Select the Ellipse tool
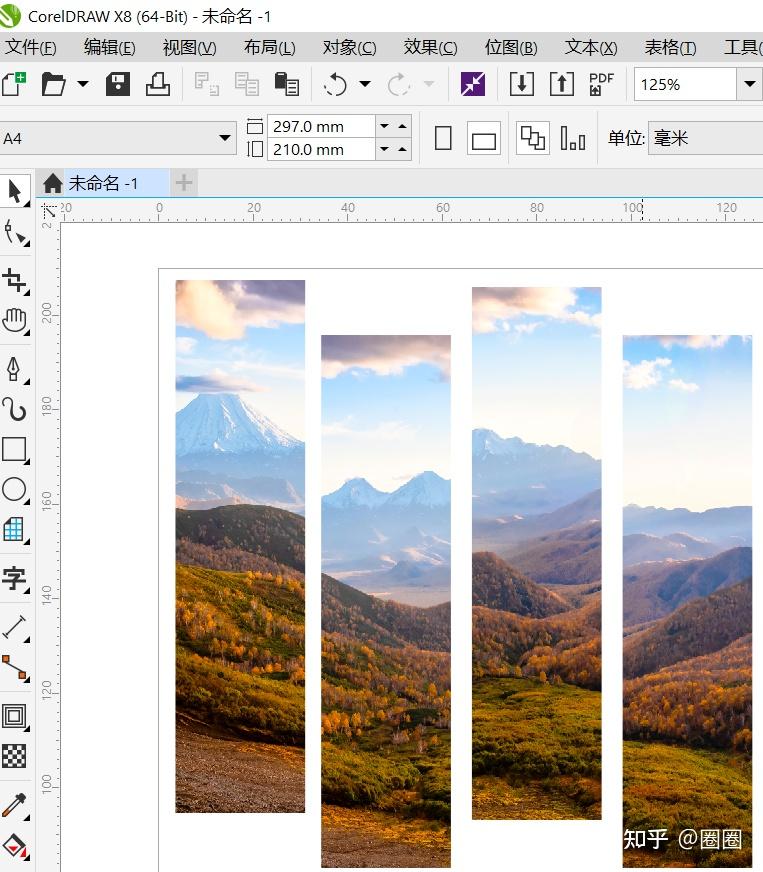Screen dimensions: 763x872 click(x=15, y=490)
